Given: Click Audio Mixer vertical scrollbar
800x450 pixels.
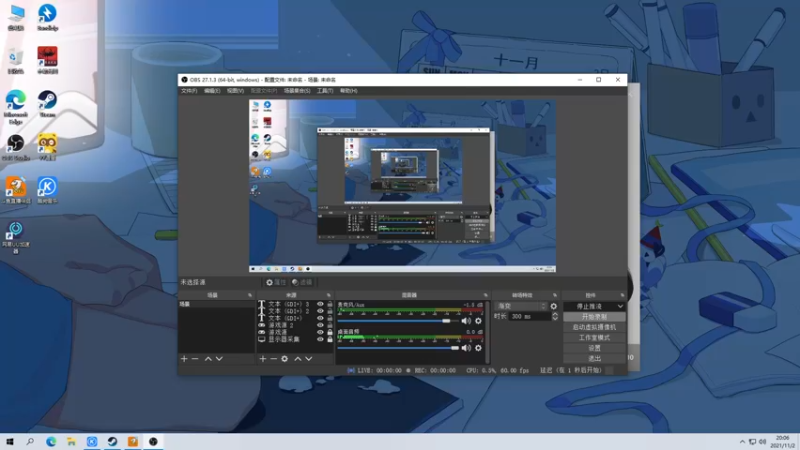Looking at the screenshot, I should point(487,332).
